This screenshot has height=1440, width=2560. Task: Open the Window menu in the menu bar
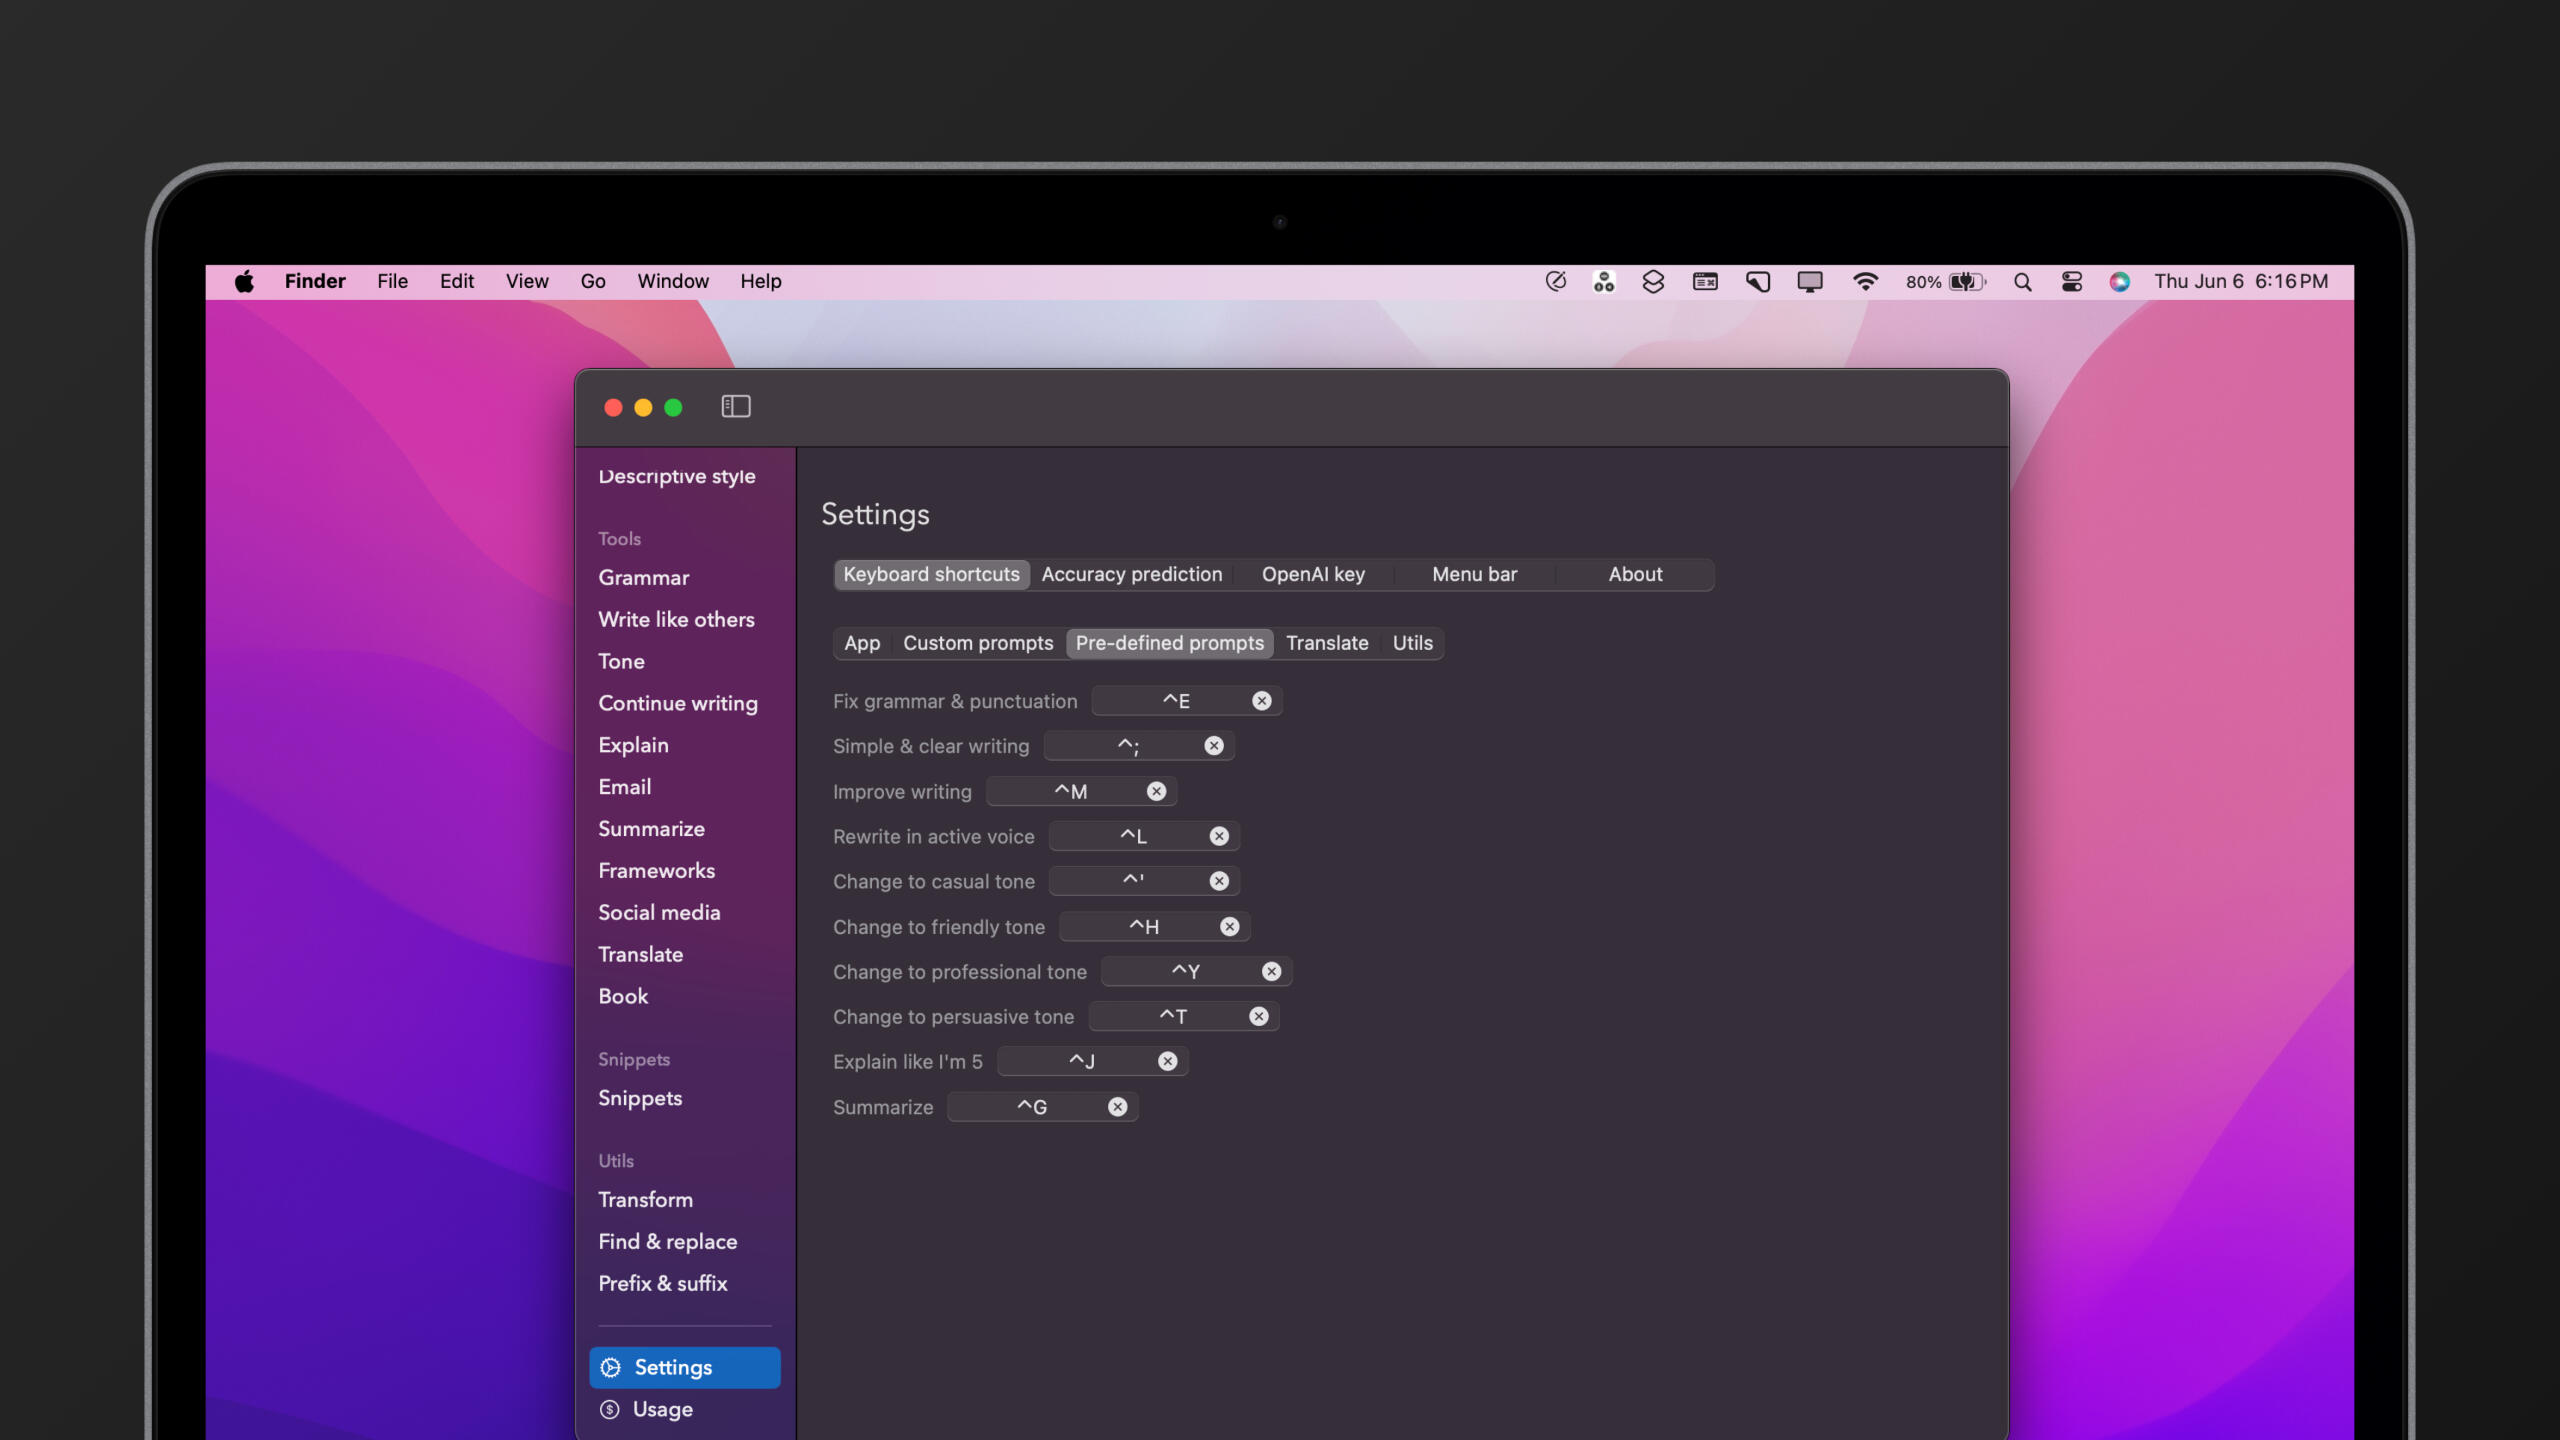672,282
